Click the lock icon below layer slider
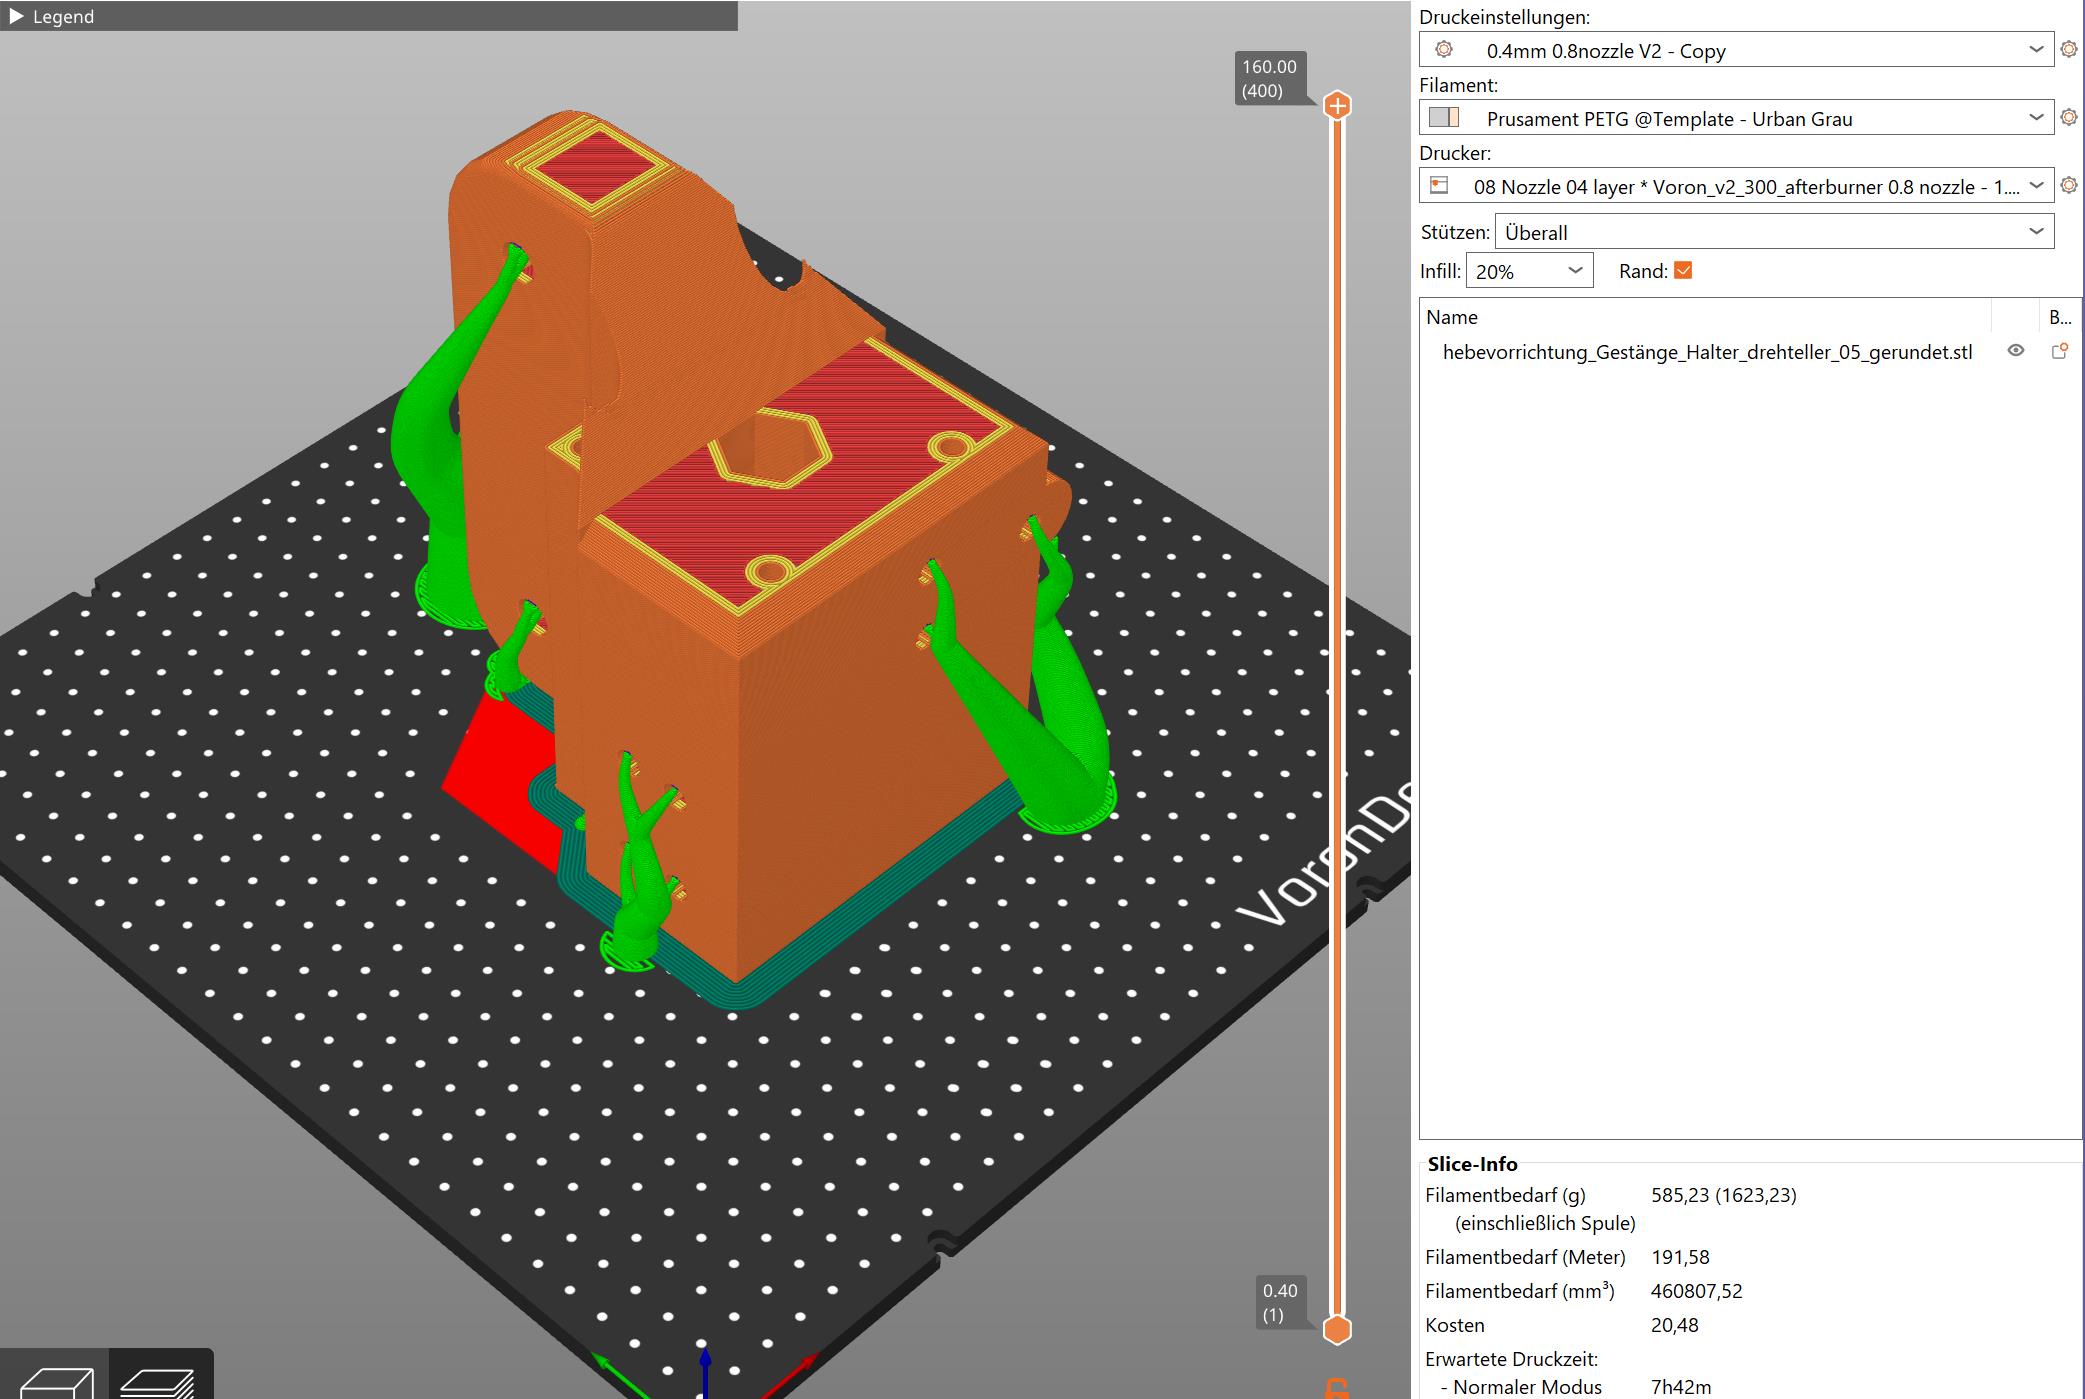The width and height of the screenshot is (2085, 1399). [x=1337, y=1388]
